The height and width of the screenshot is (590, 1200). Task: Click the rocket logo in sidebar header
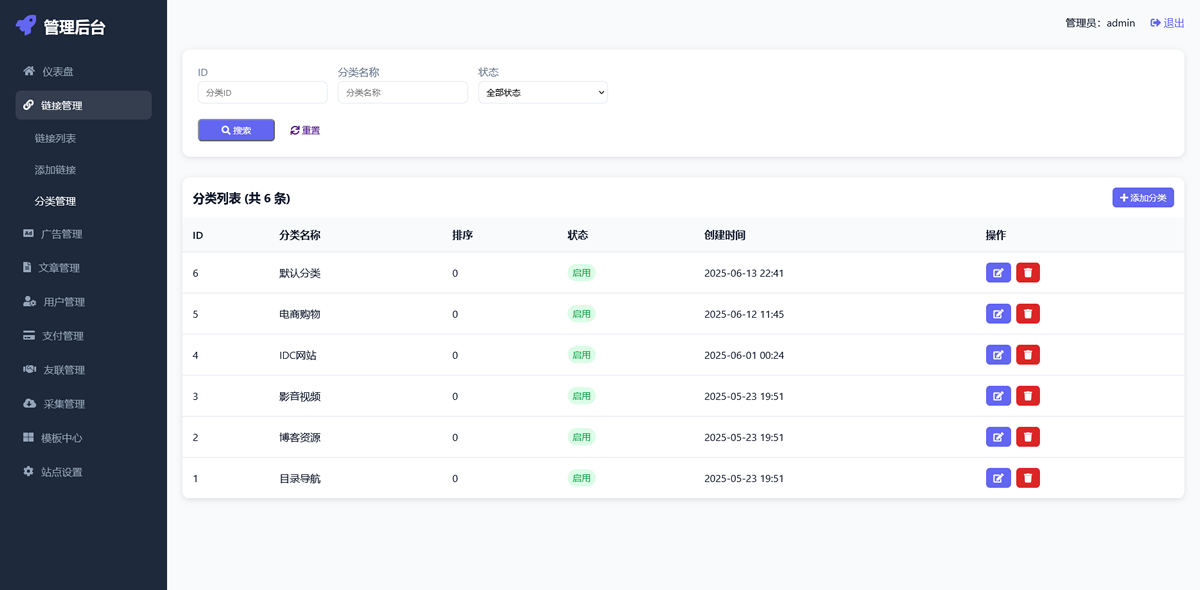26,26
